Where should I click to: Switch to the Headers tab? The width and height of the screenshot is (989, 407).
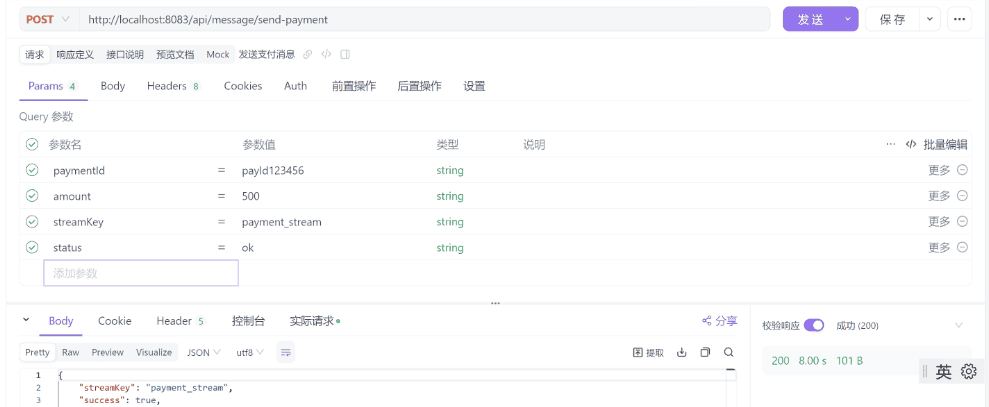(x=173, y=86)
